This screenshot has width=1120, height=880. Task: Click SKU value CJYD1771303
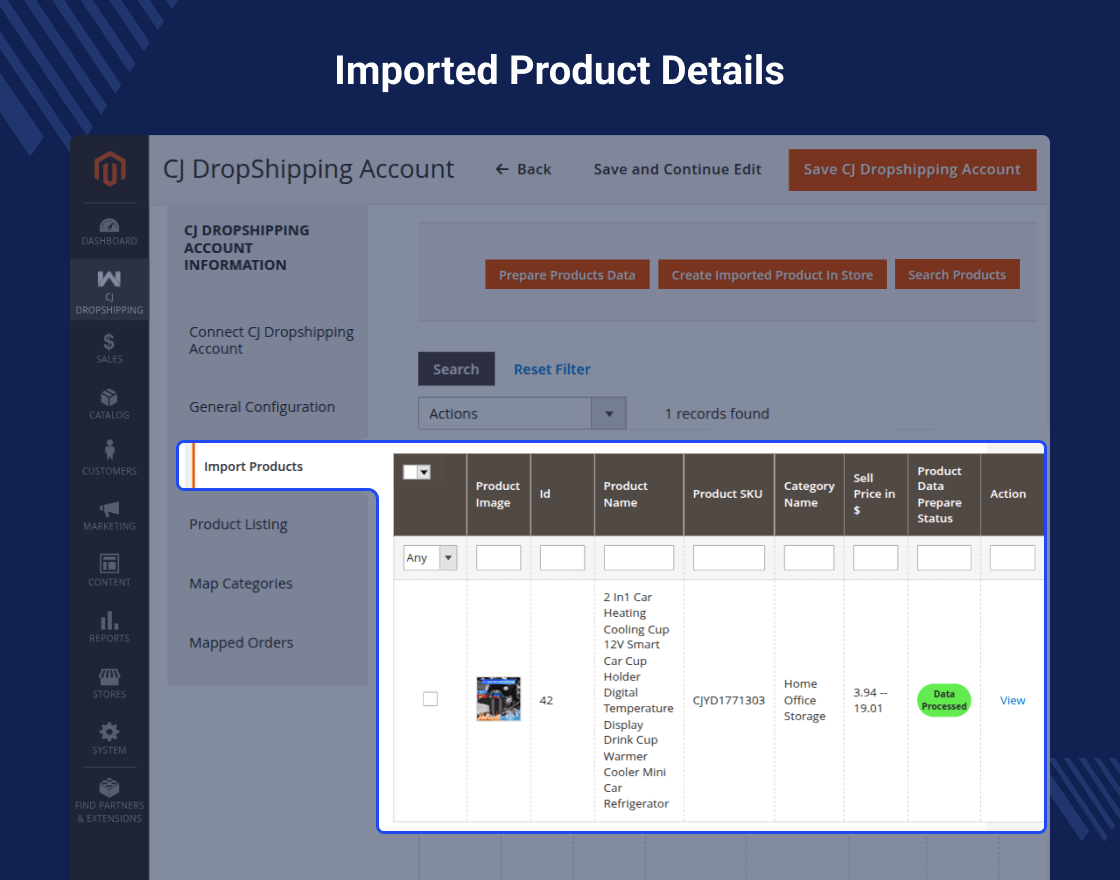[729, 701]
